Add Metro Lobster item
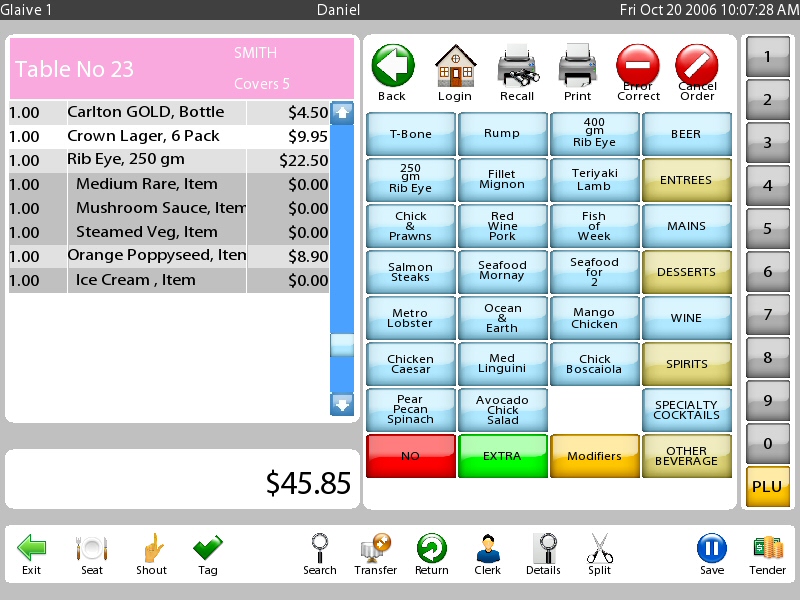Viewport: 800px width, 600px height. click(x=411, y=318)
